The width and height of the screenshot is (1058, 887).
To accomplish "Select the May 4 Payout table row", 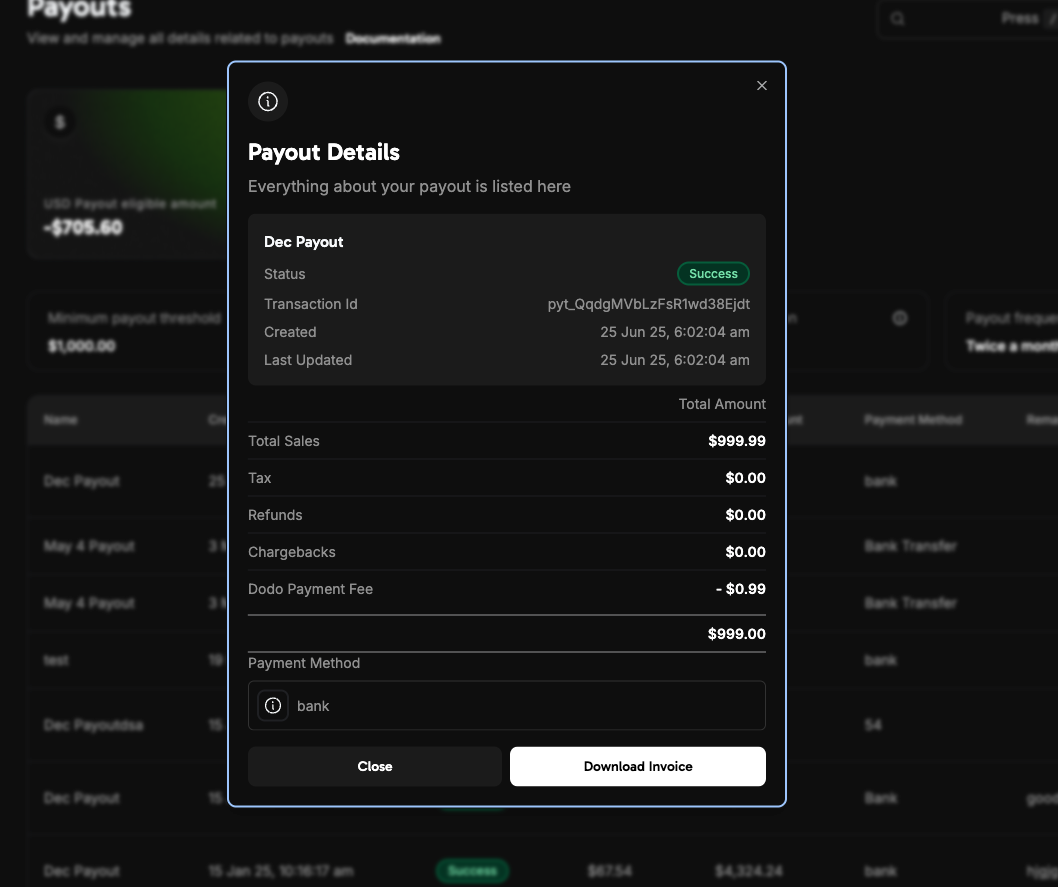I will (x=88, y=546).
